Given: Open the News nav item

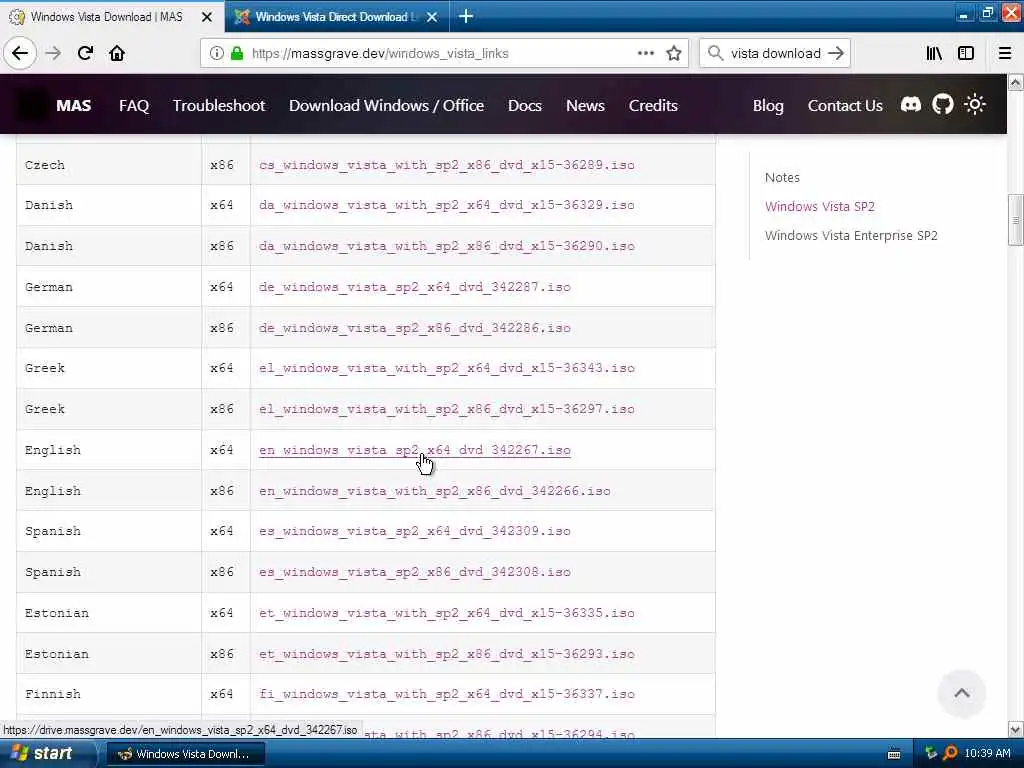Looking at the screenshot, I should (585, 105).
